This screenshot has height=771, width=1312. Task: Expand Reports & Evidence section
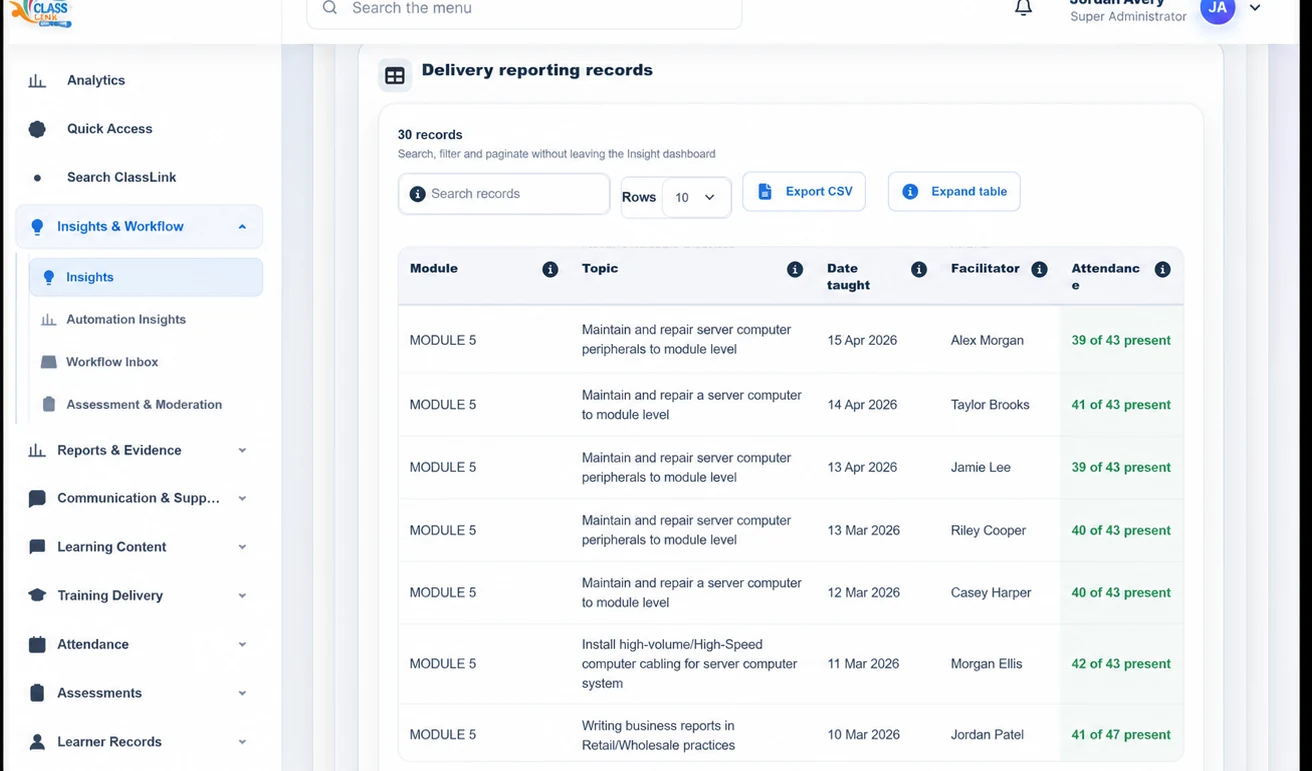(x=139, y=451)
